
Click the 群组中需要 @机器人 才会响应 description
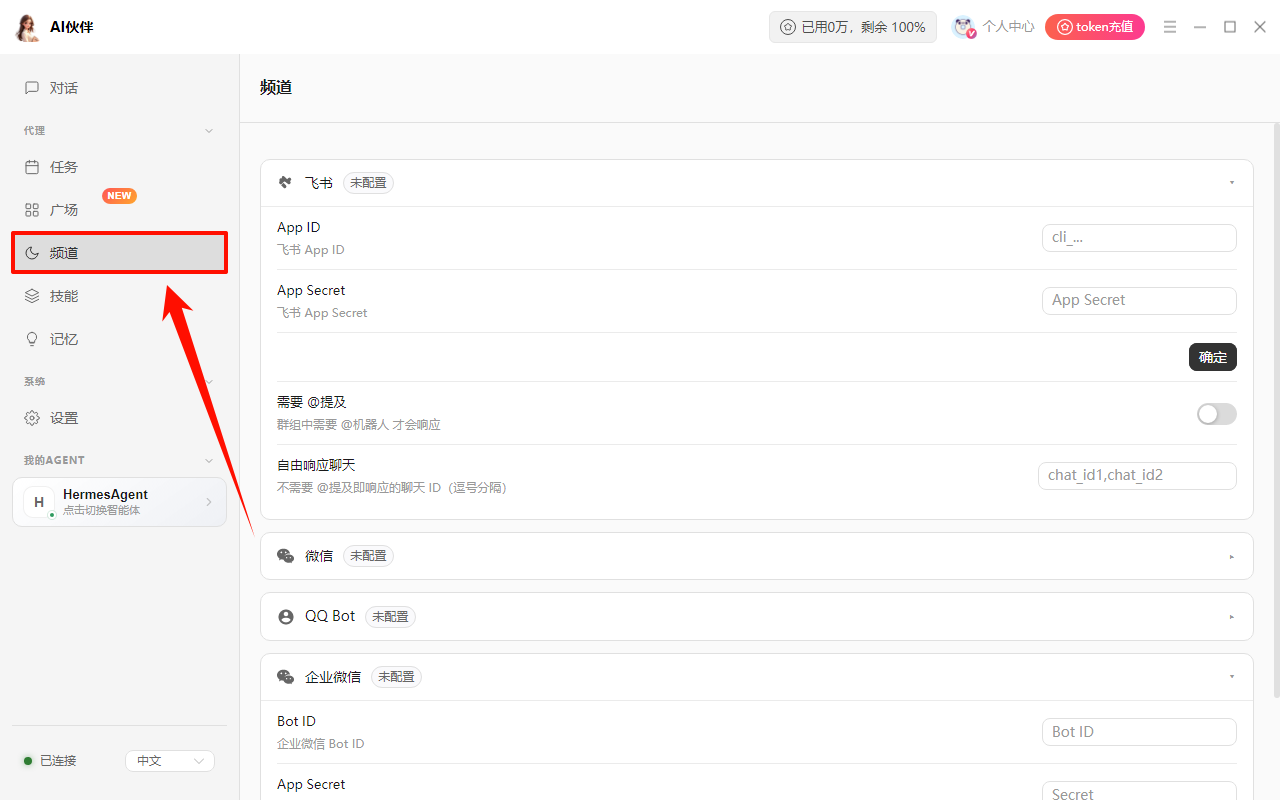point(358,425)
